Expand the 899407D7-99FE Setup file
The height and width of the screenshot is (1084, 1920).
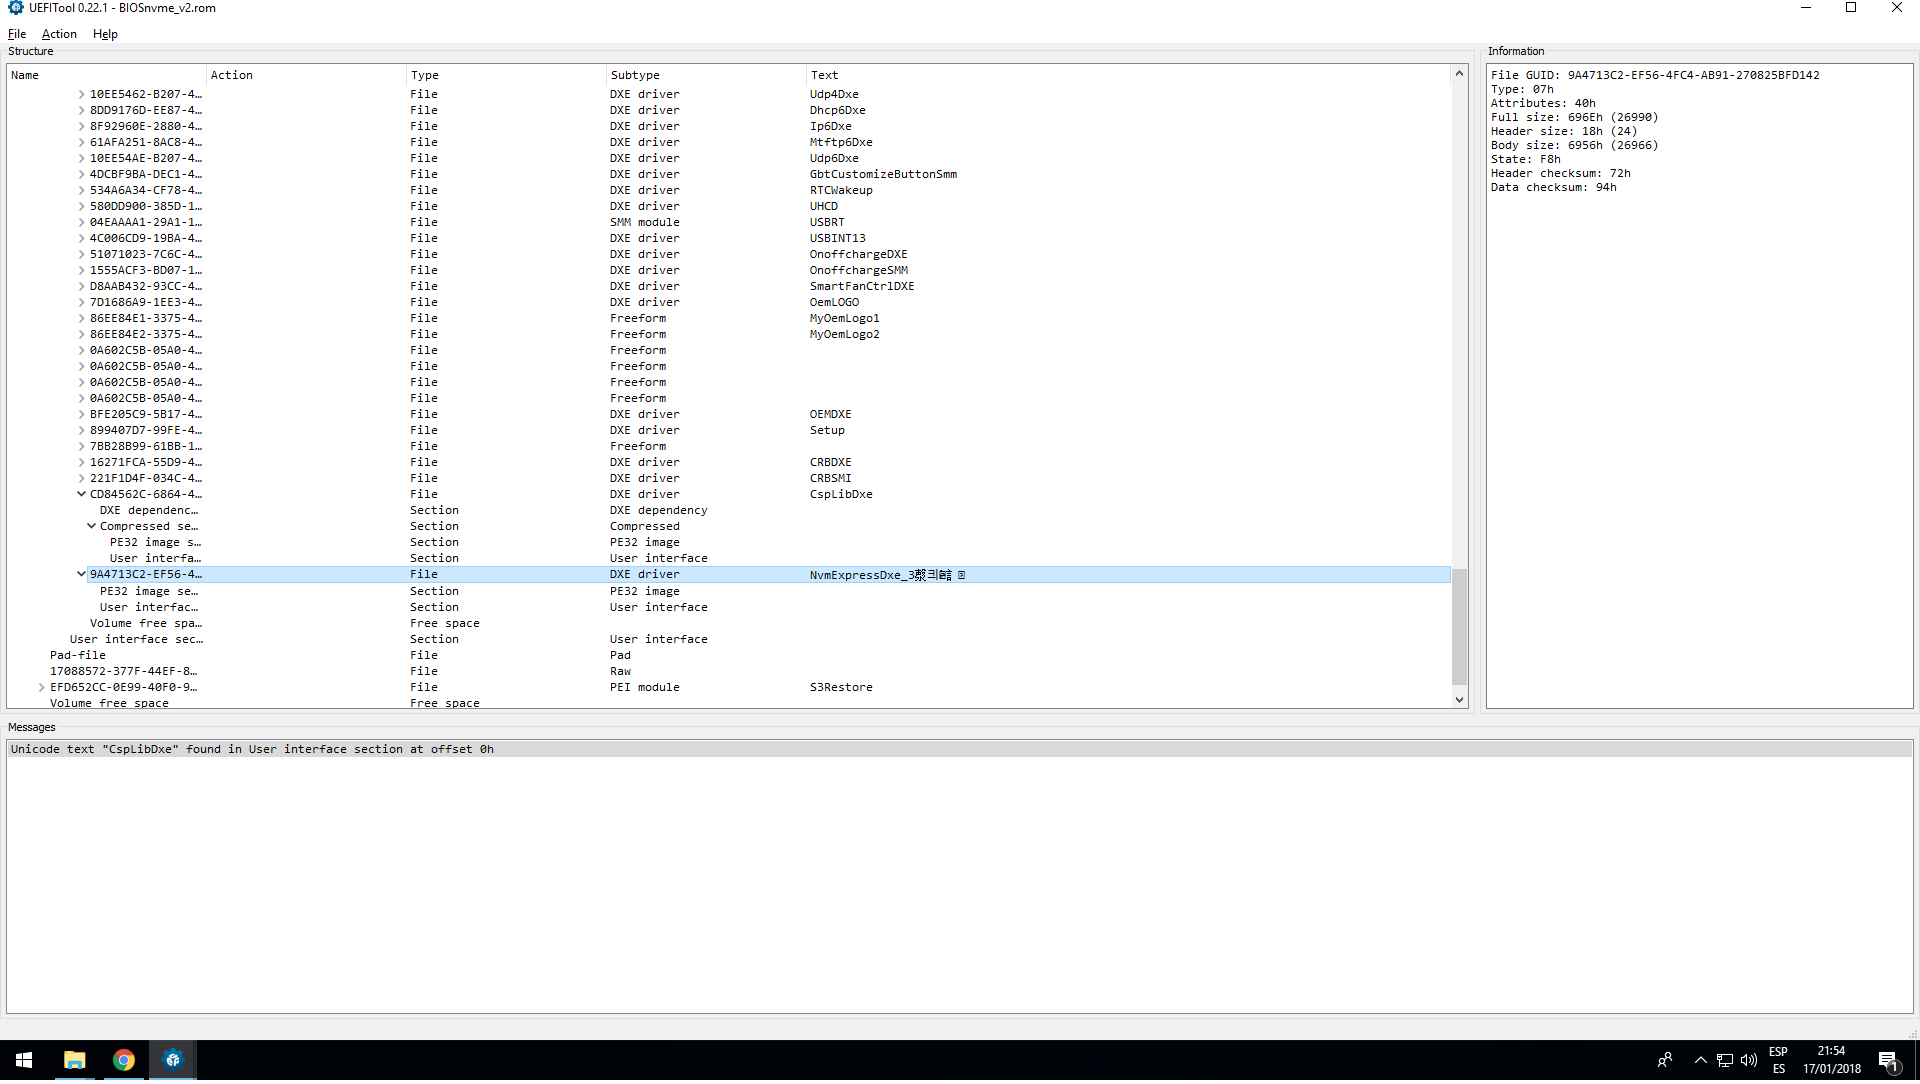tap(81, 431)
